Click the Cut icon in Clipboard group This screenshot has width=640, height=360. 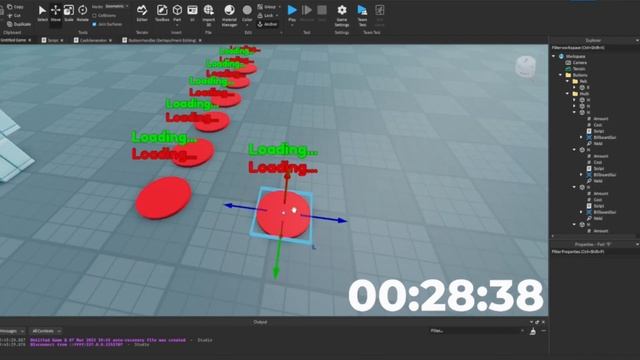(9, 16)
